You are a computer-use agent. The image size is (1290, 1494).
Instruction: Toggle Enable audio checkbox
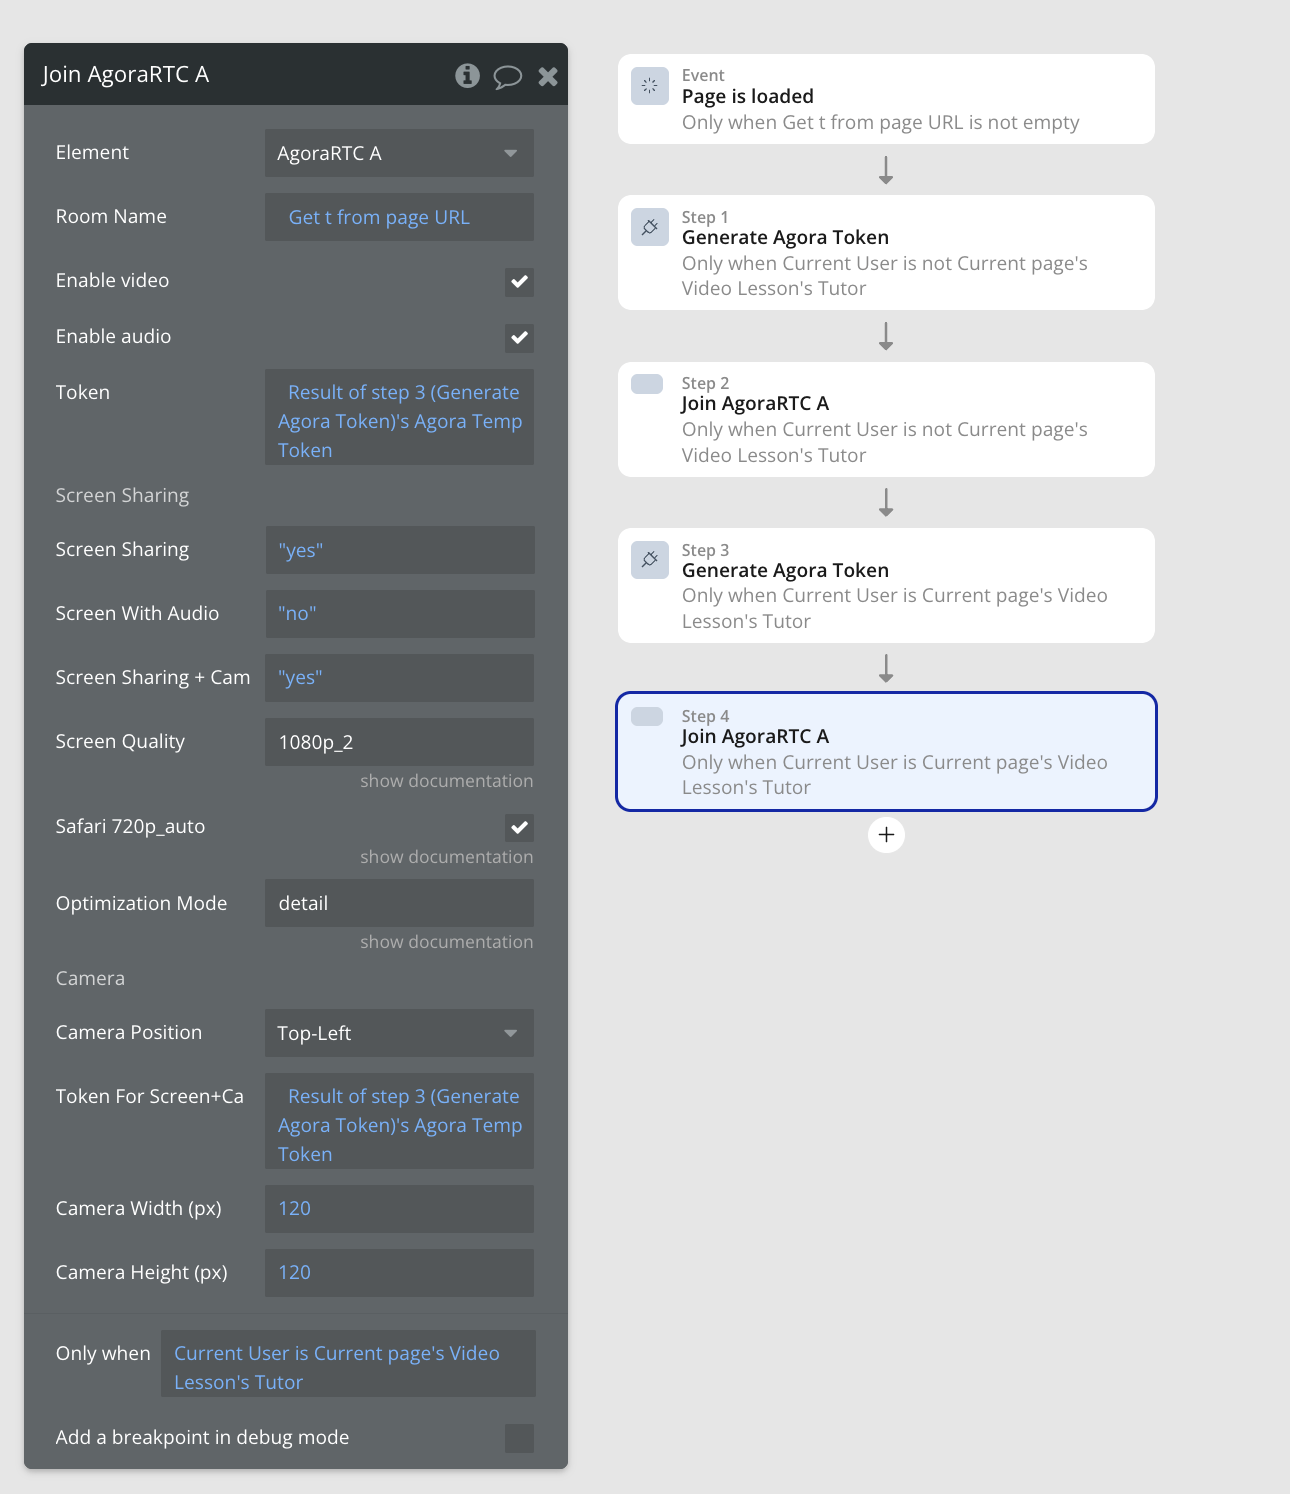[x=519, y=338]
